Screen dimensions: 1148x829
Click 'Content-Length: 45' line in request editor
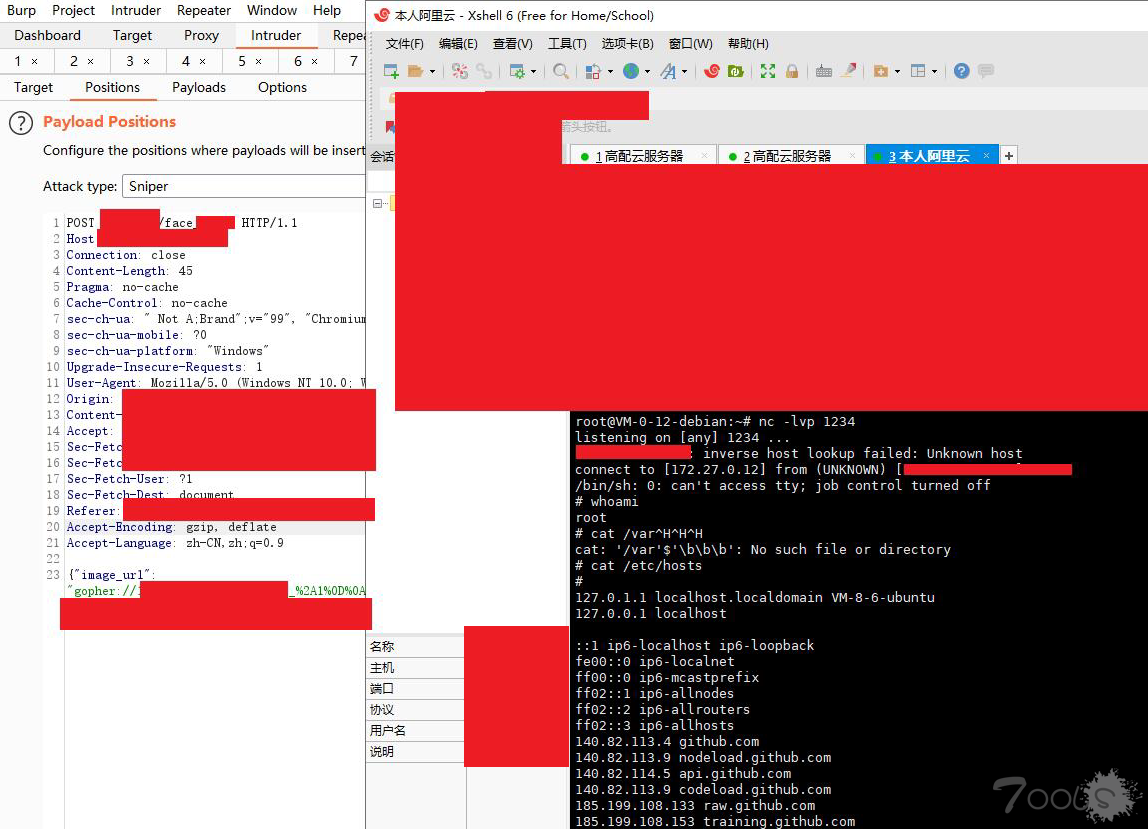click(130, 271)
